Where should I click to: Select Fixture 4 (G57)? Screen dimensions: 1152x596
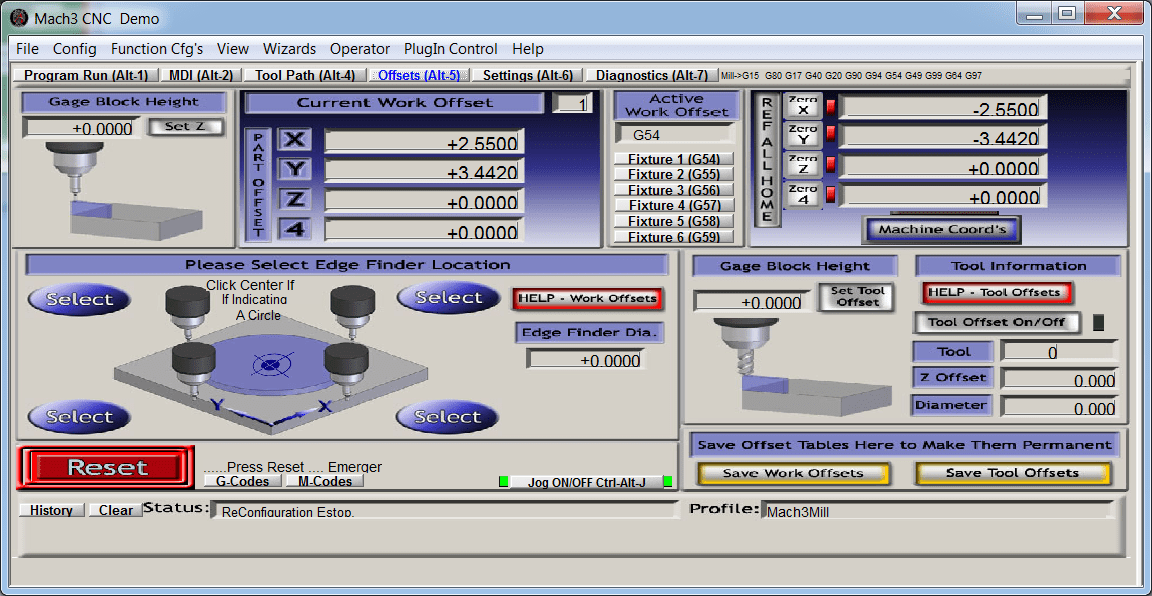coord(674,206)
